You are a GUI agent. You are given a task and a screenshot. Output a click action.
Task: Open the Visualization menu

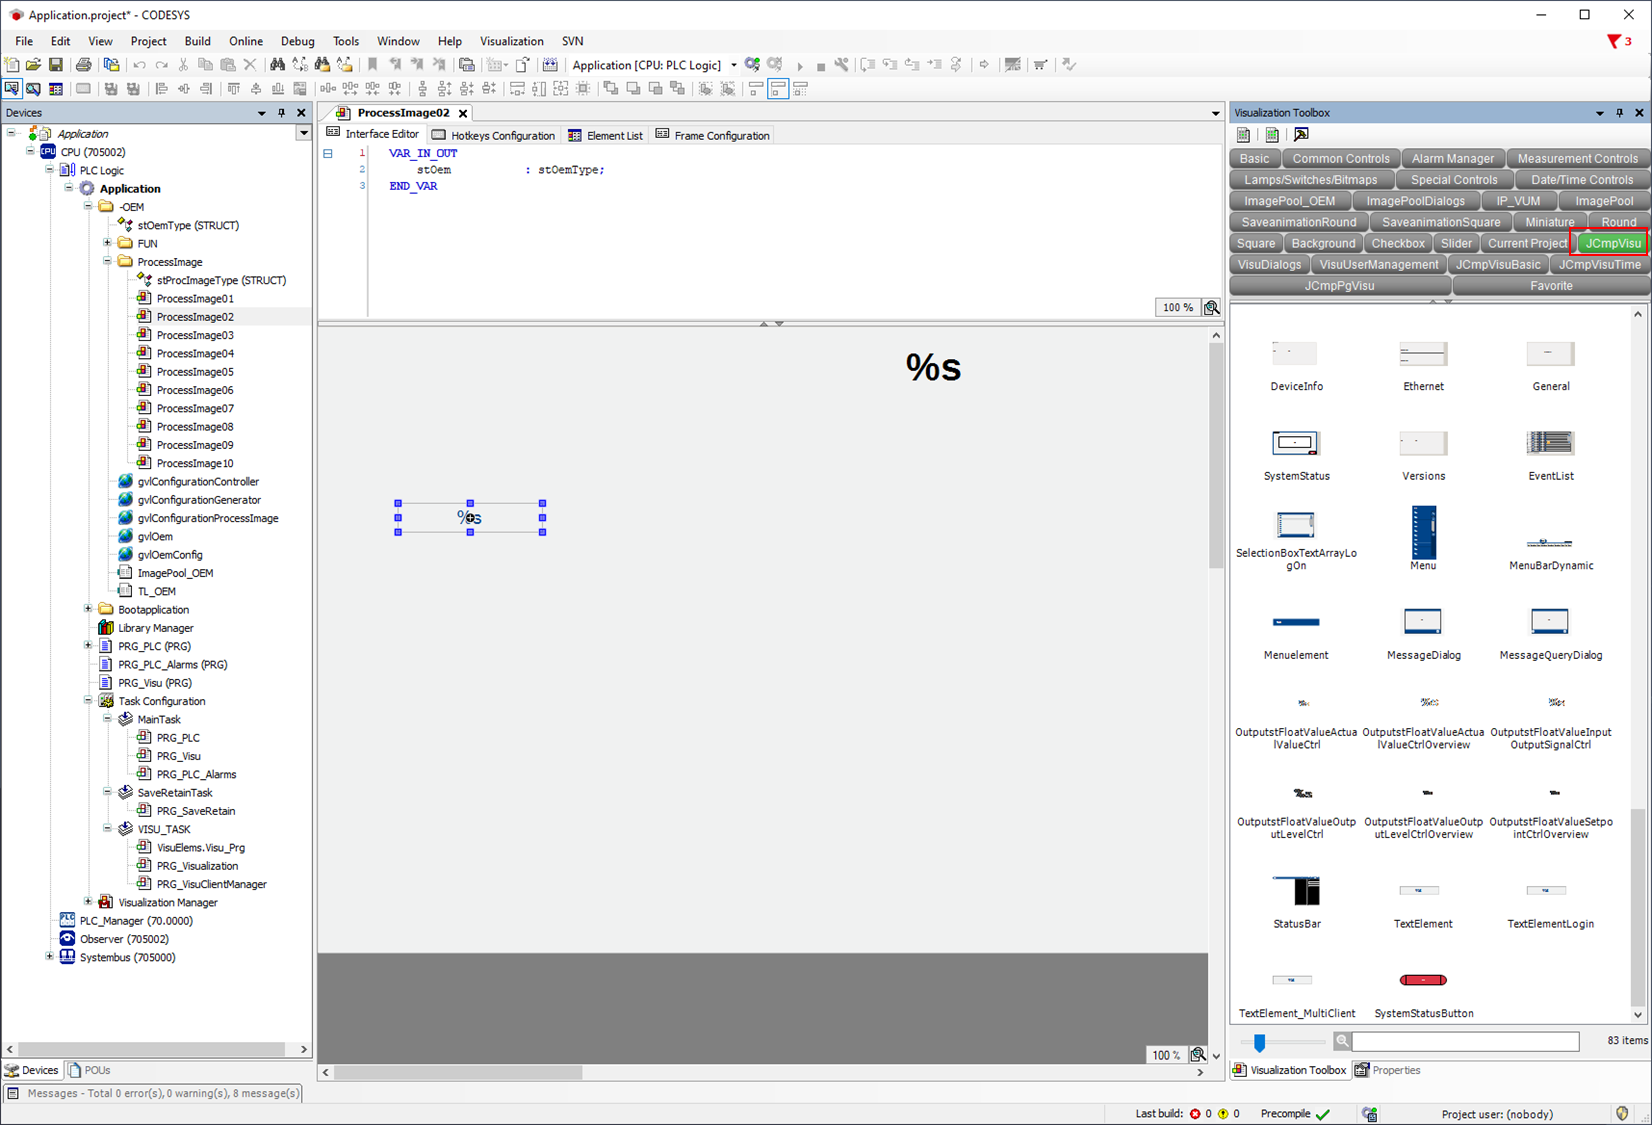click(x=511, y=41)
